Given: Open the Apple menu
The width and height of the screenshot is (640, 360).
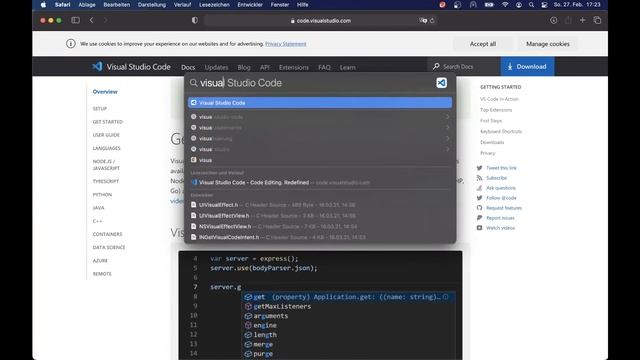Looking at the screenshot, I should pos(44,5).
